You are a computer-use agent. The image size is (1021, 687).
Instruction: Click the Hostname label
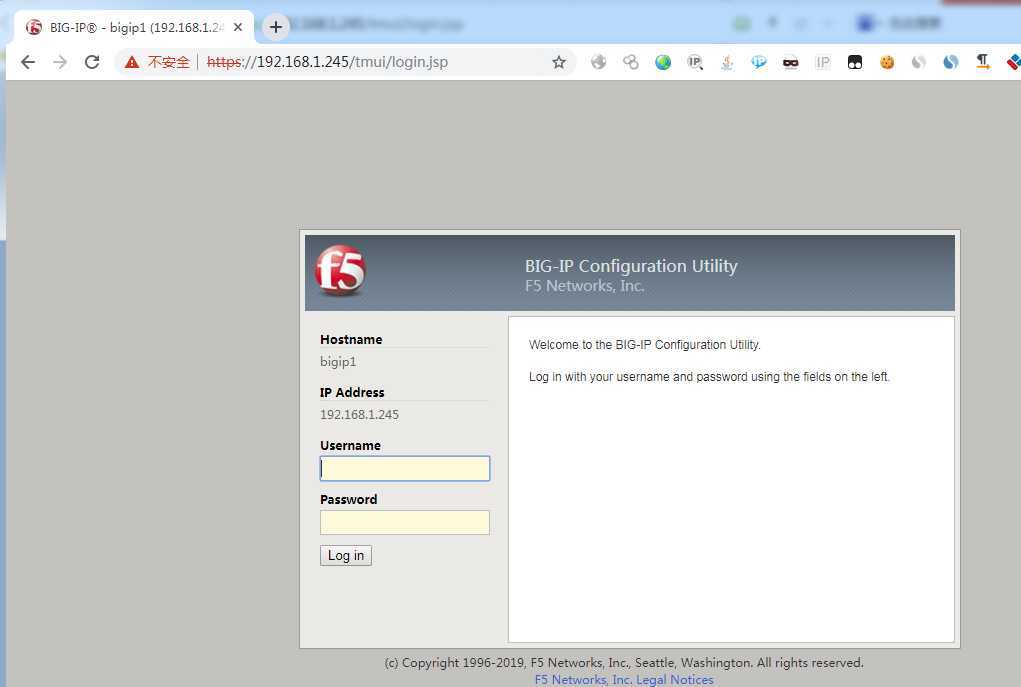(x=351, y=339)
